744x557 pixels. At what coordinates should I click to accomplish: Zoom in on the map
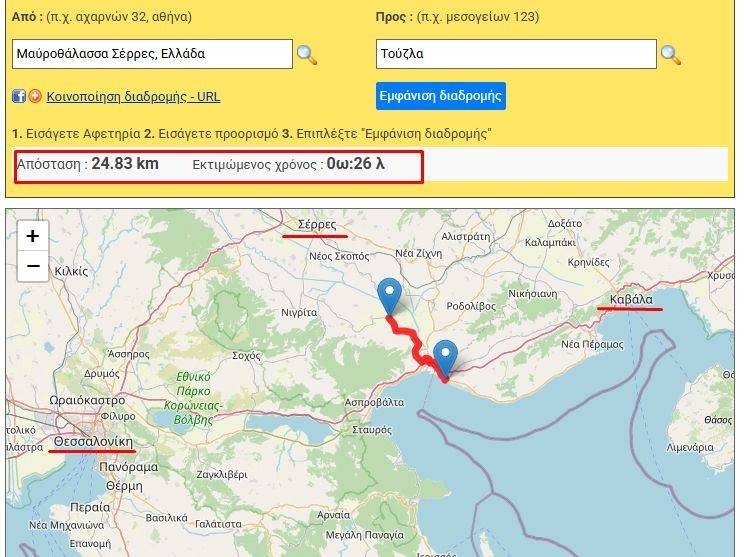(33, 236)
